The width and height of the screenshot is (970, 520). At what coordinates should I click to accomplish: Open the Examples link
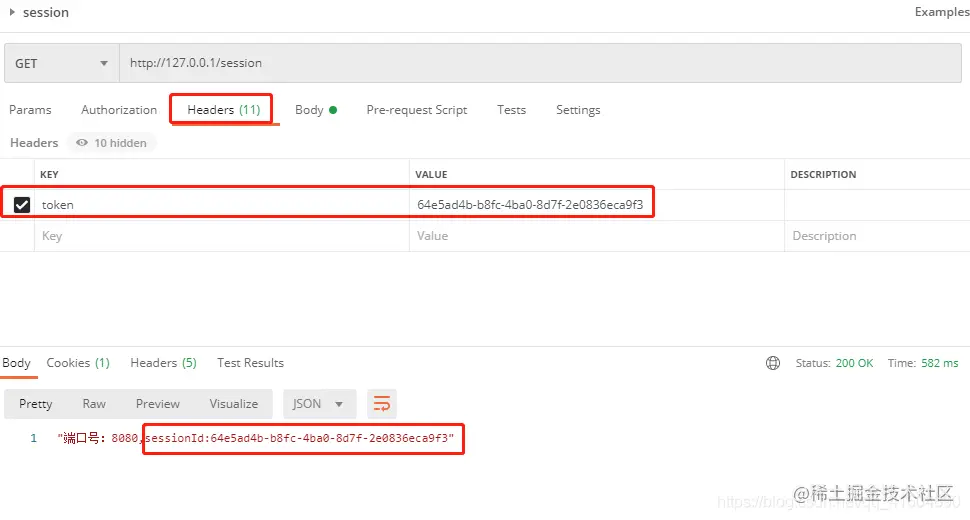942,12
